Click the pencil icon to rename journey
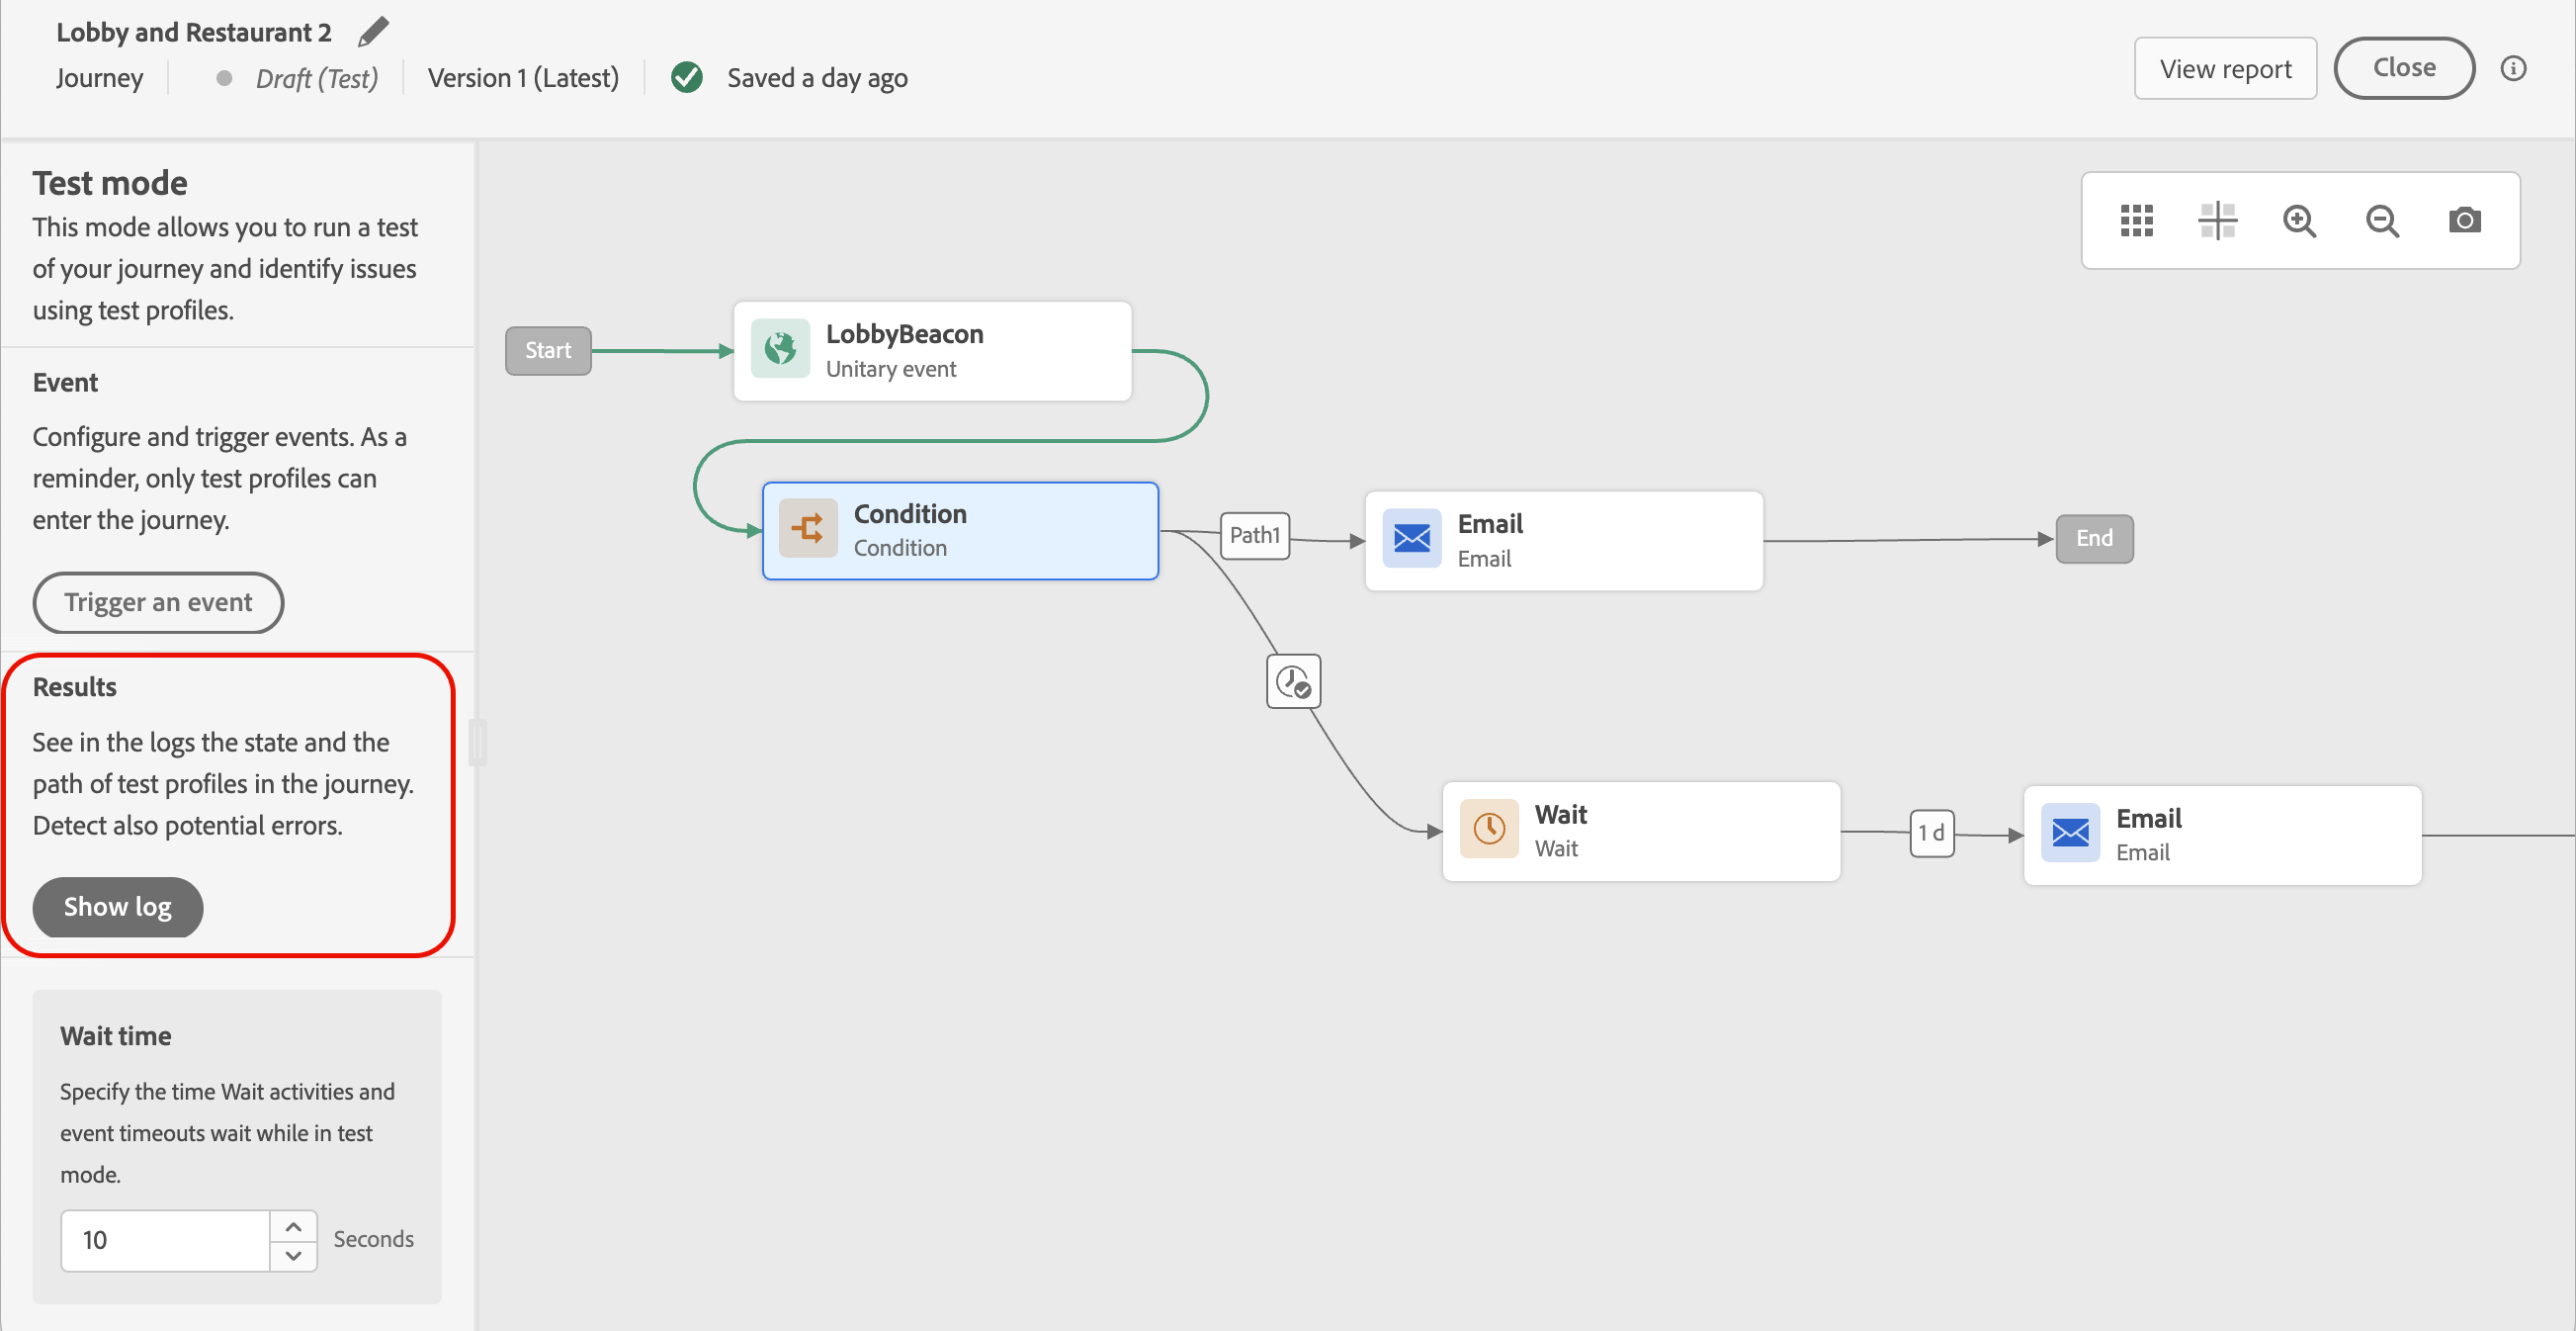This screenshot has height=1331, width=2576. (373, 32)
